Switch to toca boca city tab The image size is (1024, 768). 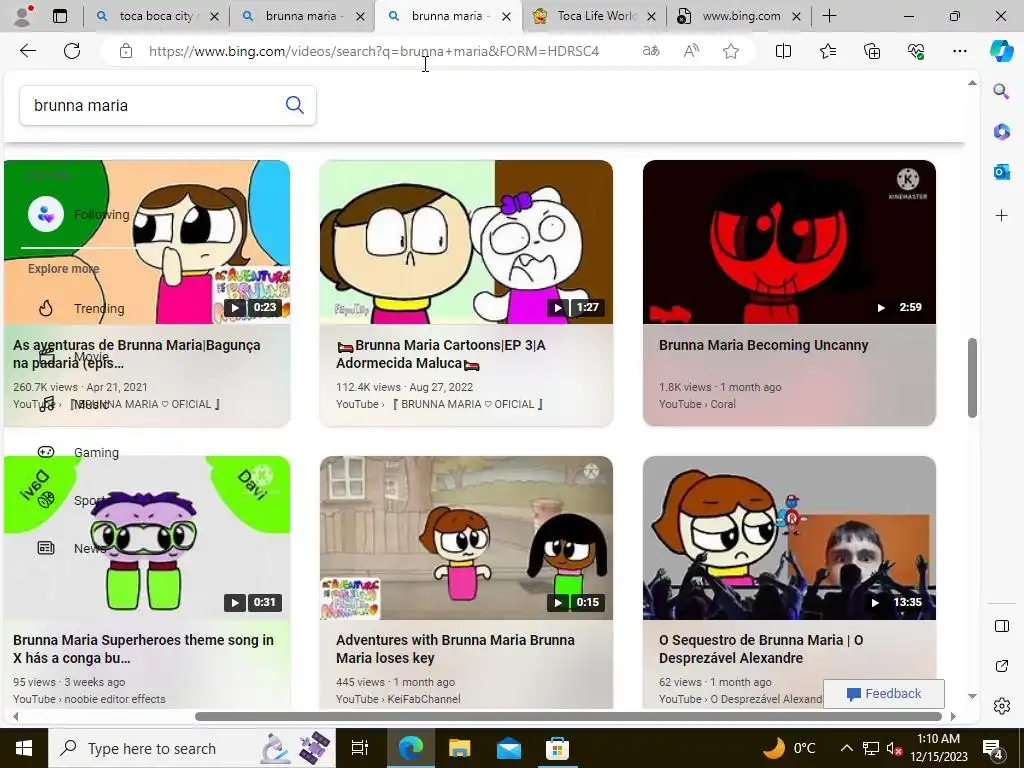[x=157, y=16]
